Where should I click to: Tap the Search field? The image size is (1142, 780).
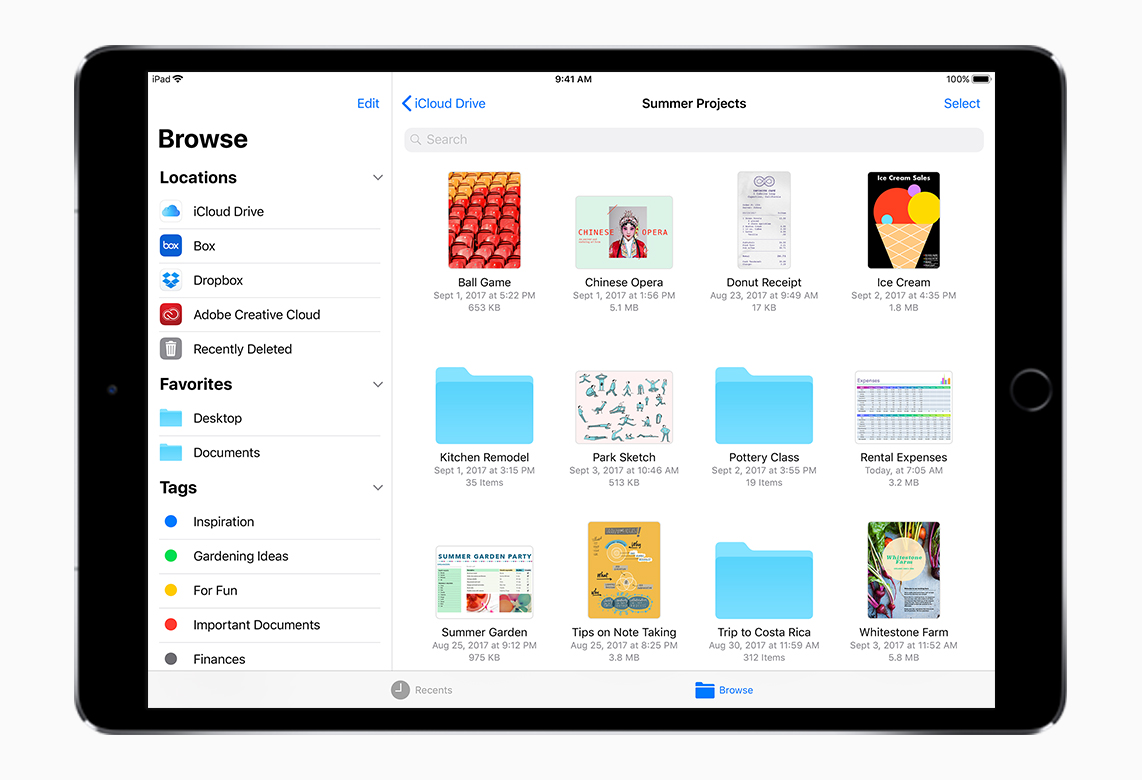coord(694,140)
